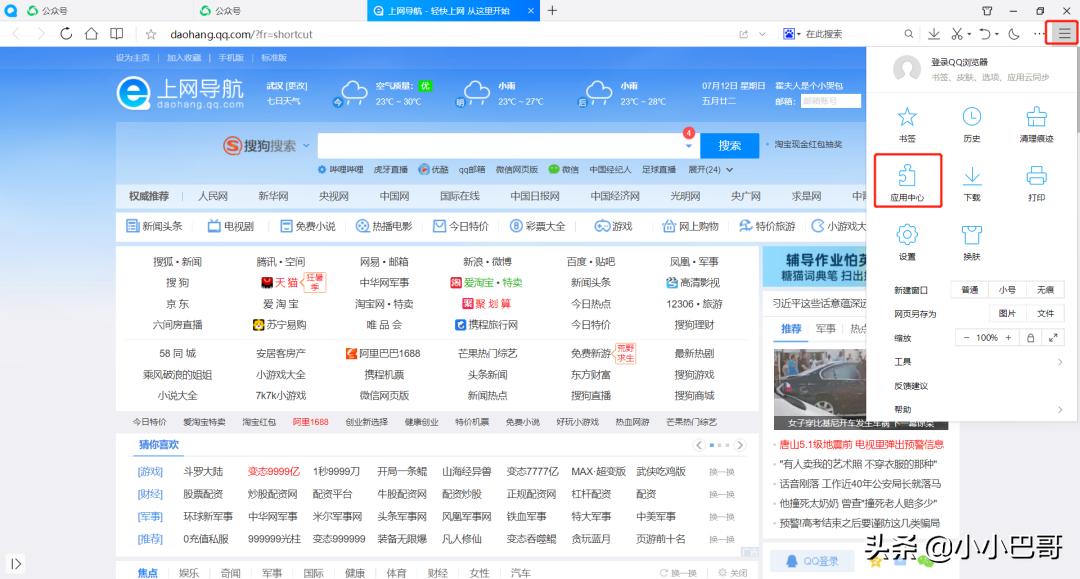Refresh the page with the reload icon

click(x=66, y=33)
